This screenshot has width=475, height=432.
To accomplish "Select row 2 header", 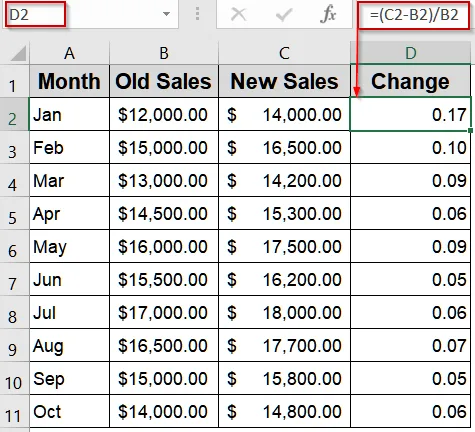I will (14, 114).
